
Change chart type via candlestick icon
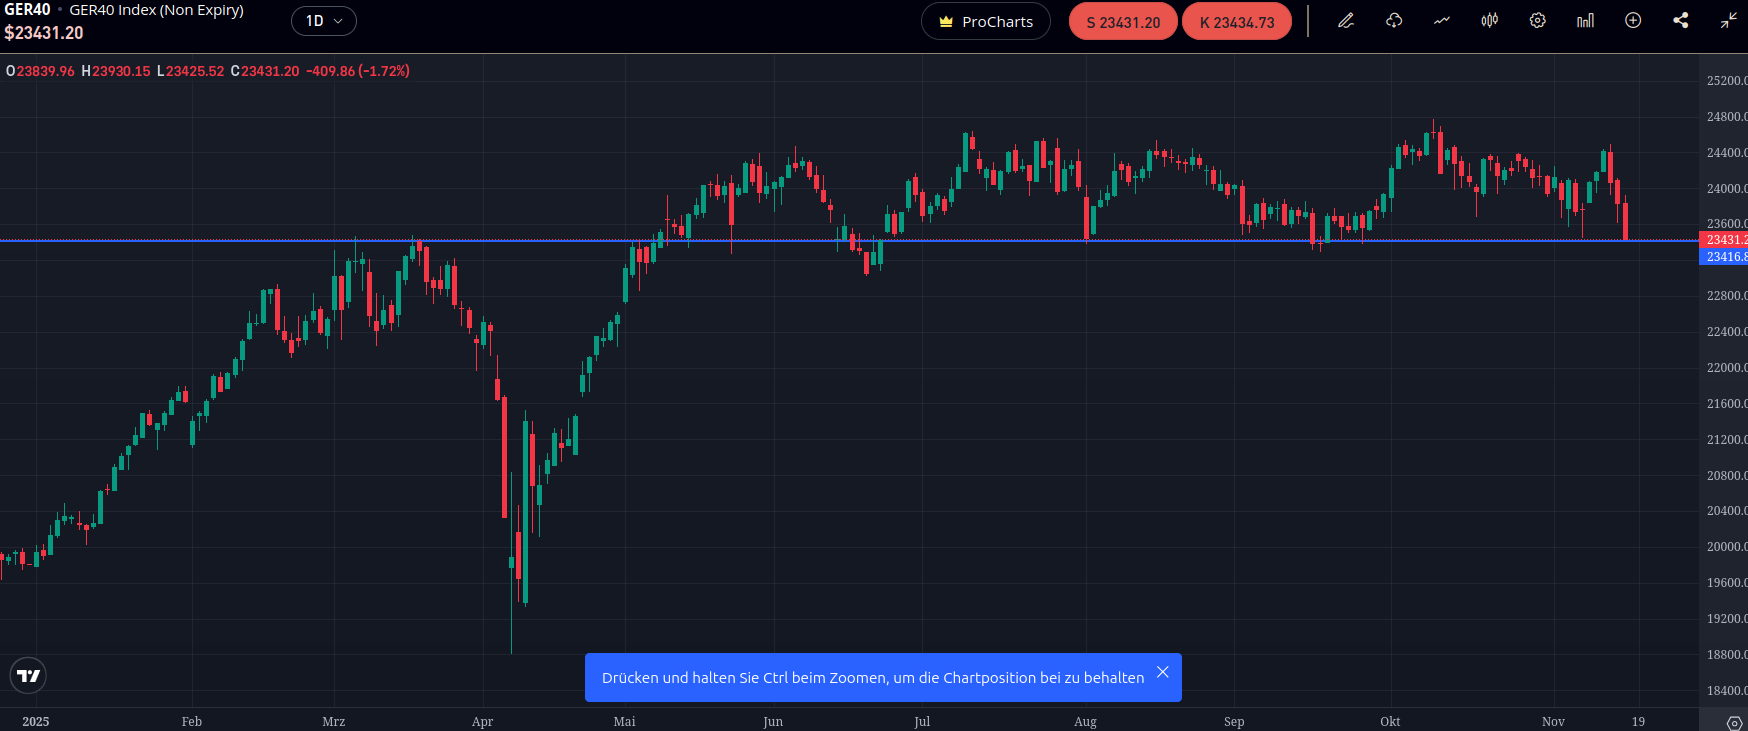coord(1489,21)
